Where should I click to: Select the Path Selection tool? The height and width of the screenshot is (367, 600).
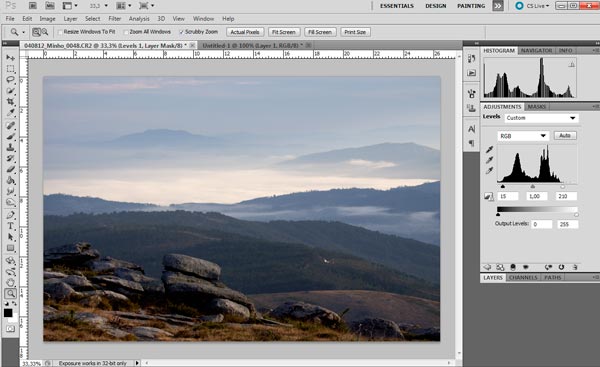click(x=10, y=237)
